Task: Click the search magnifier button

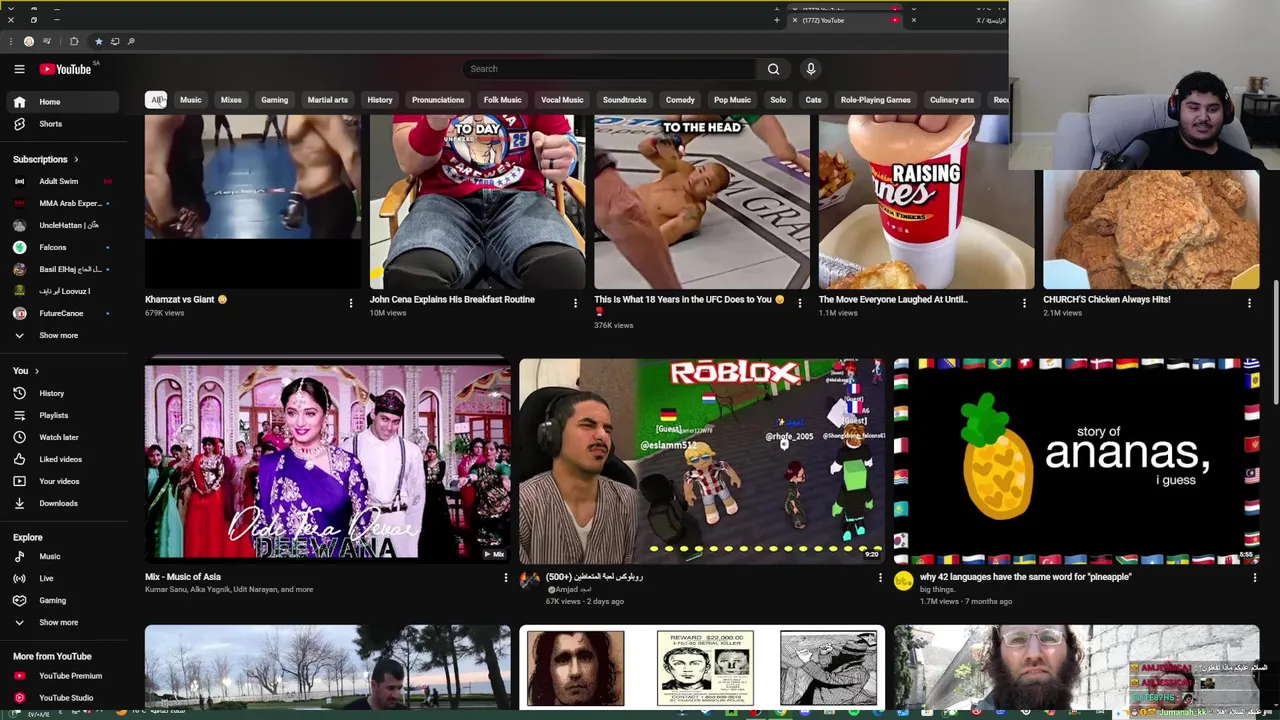Action: [773, 69]
